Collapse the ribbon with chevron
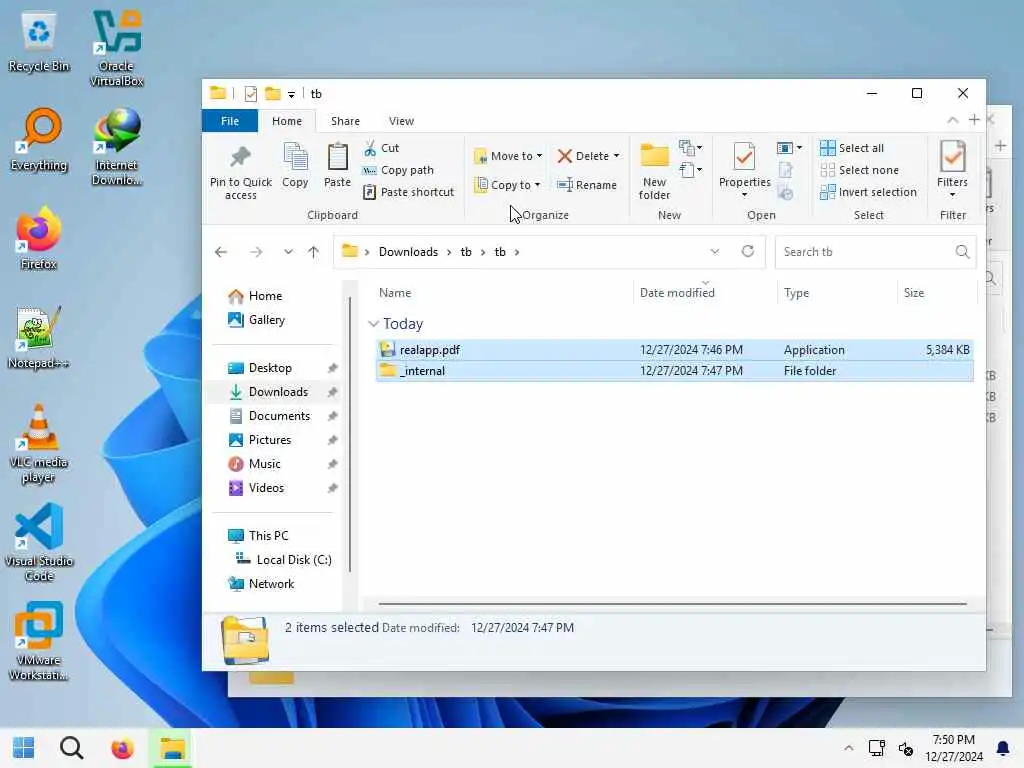Viewport: 1024px width, 768px height. point(953,120)
